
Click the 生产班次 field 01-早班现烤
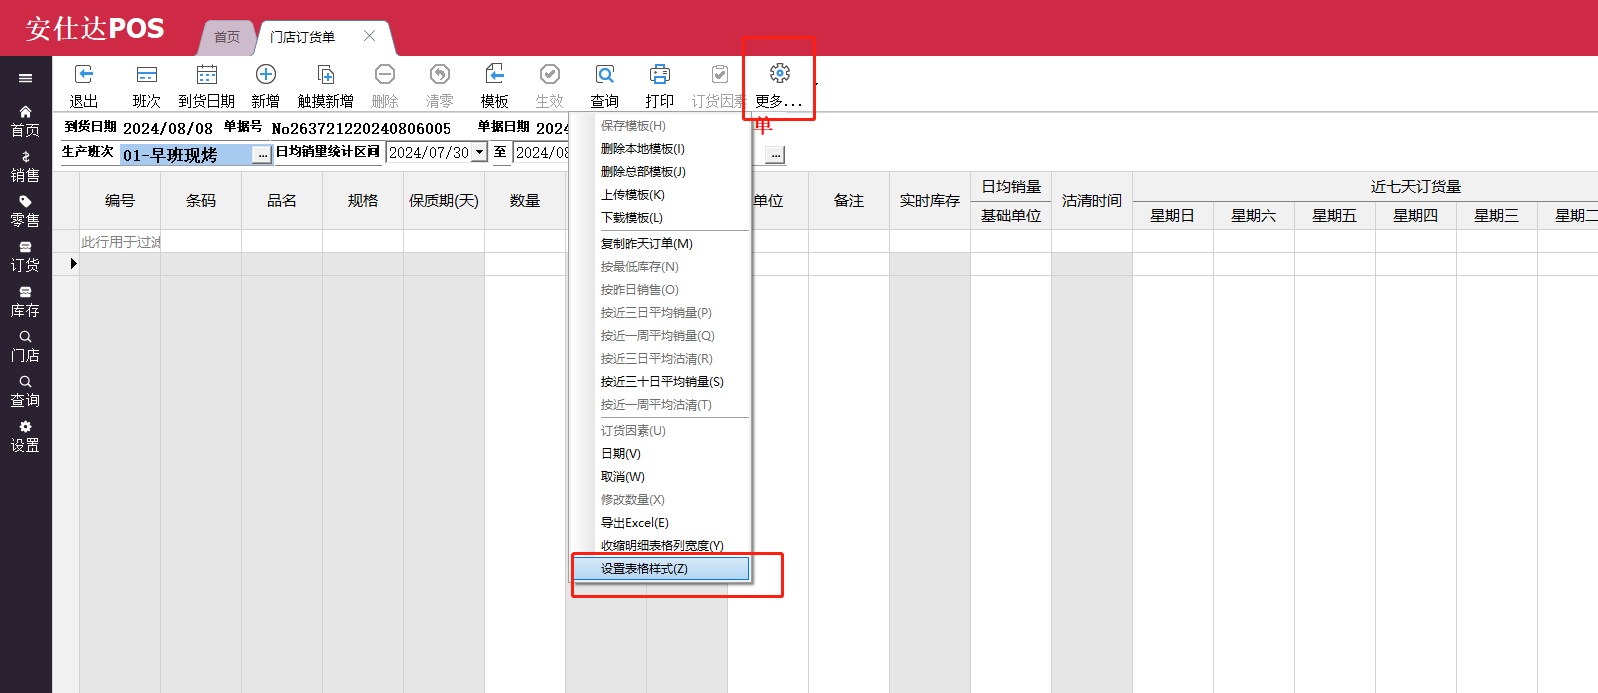pos(186,155)
